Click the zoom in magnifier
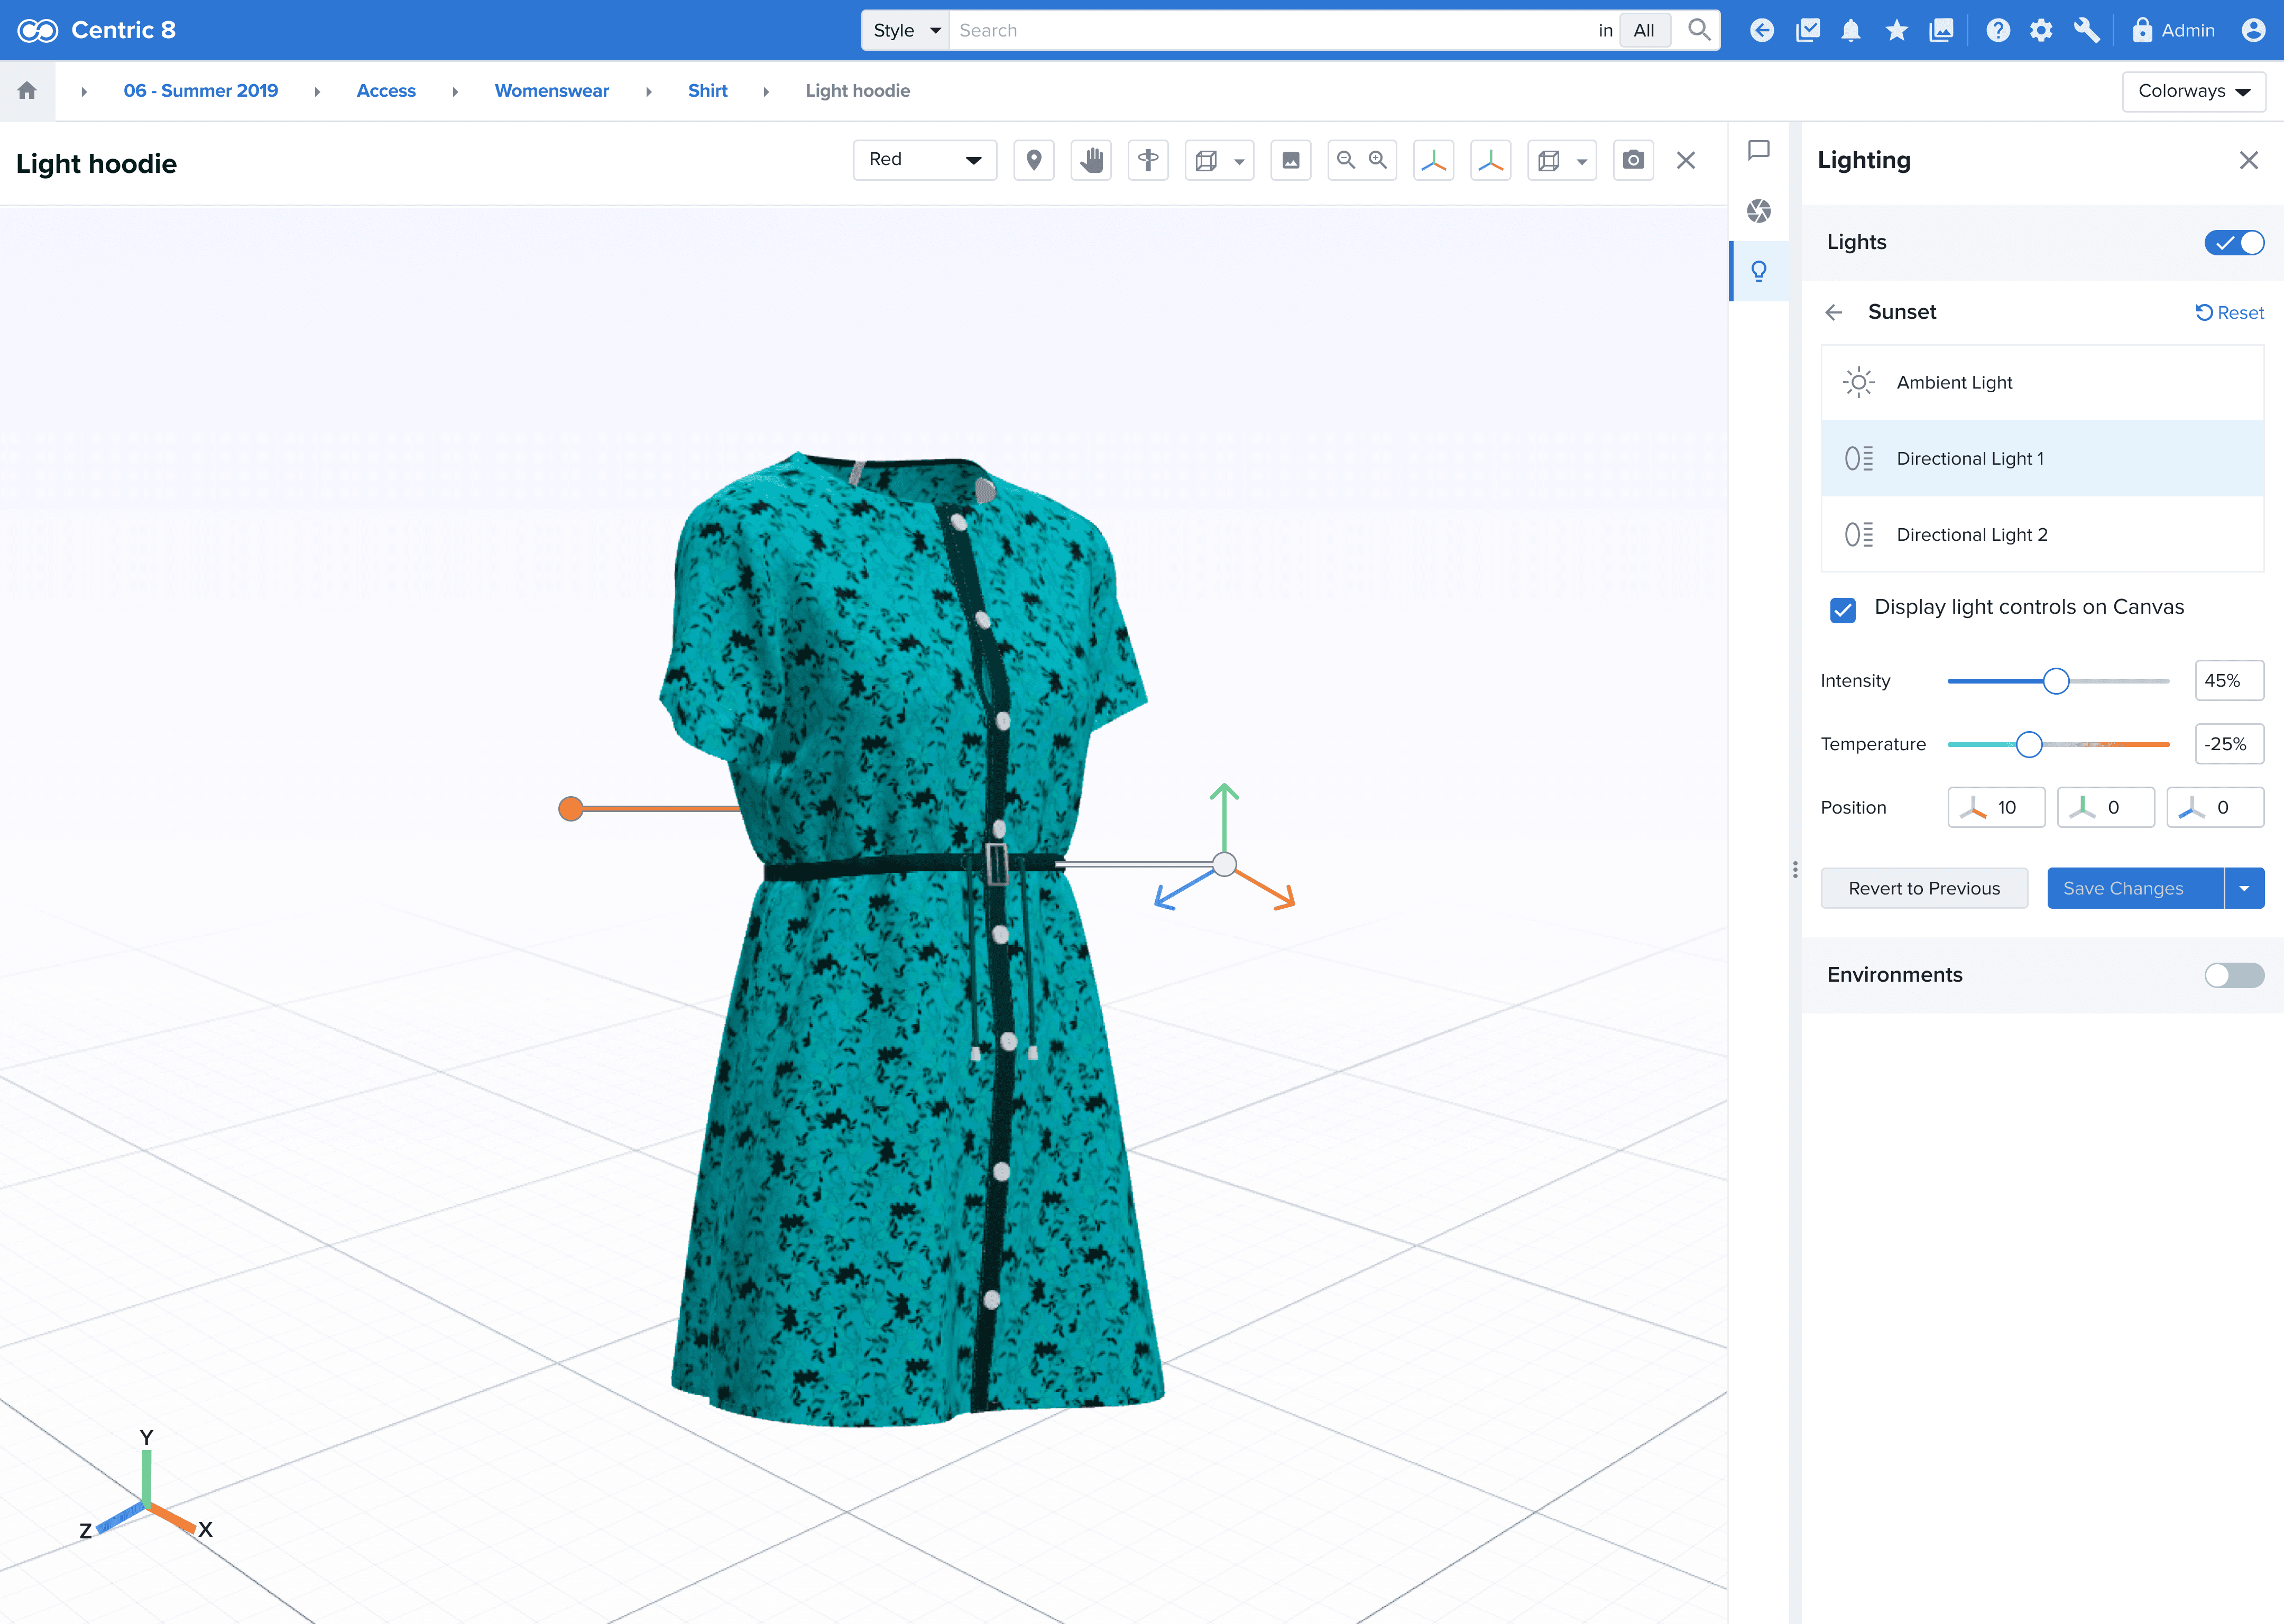 pos(1378,160)
